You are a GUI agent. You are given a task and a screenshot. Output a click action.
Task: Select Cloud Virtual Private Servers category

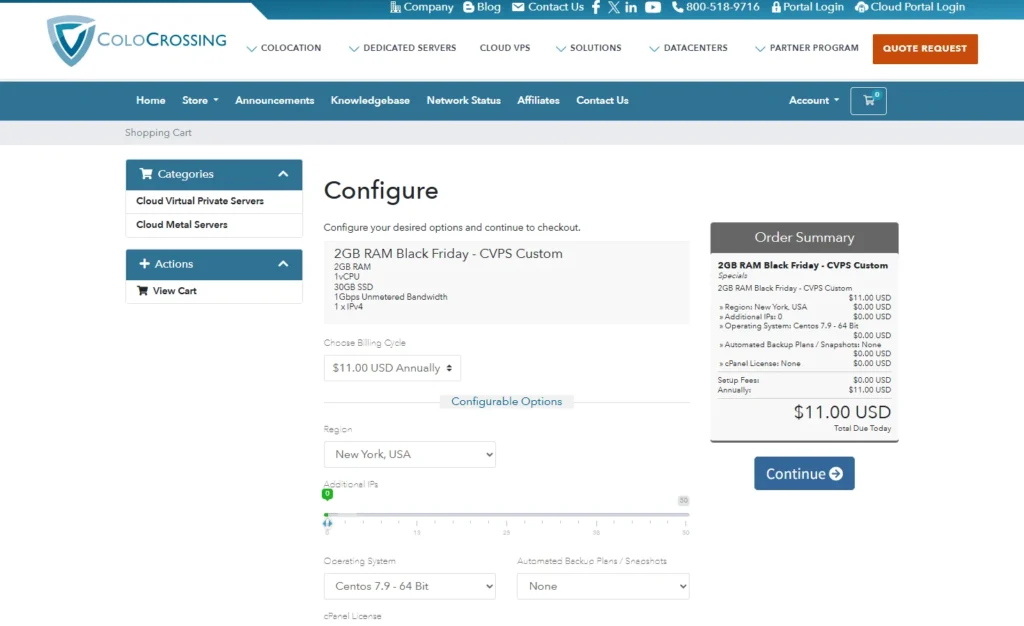(x=200, y=201)
